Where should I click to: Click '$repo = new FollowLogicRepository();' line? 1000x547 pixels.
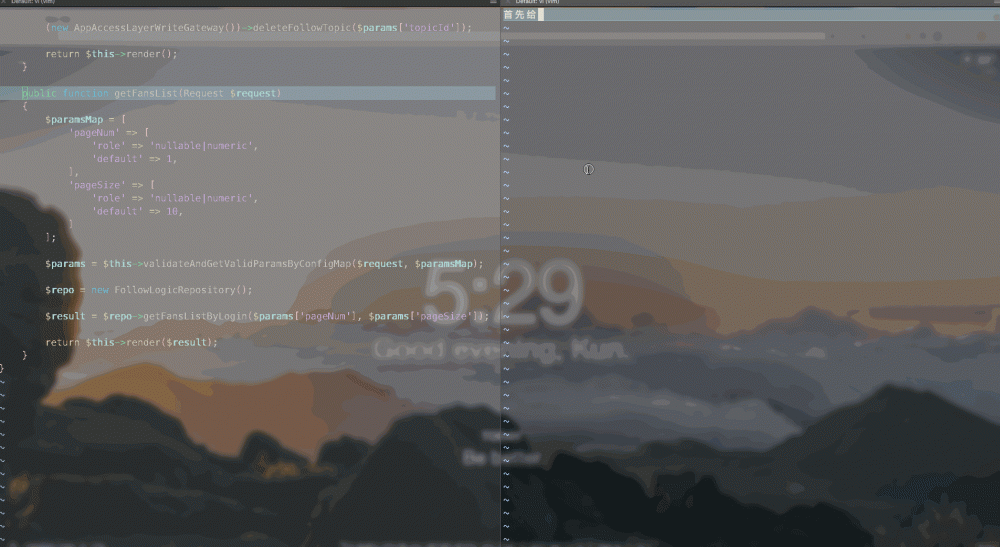point(149,290)
